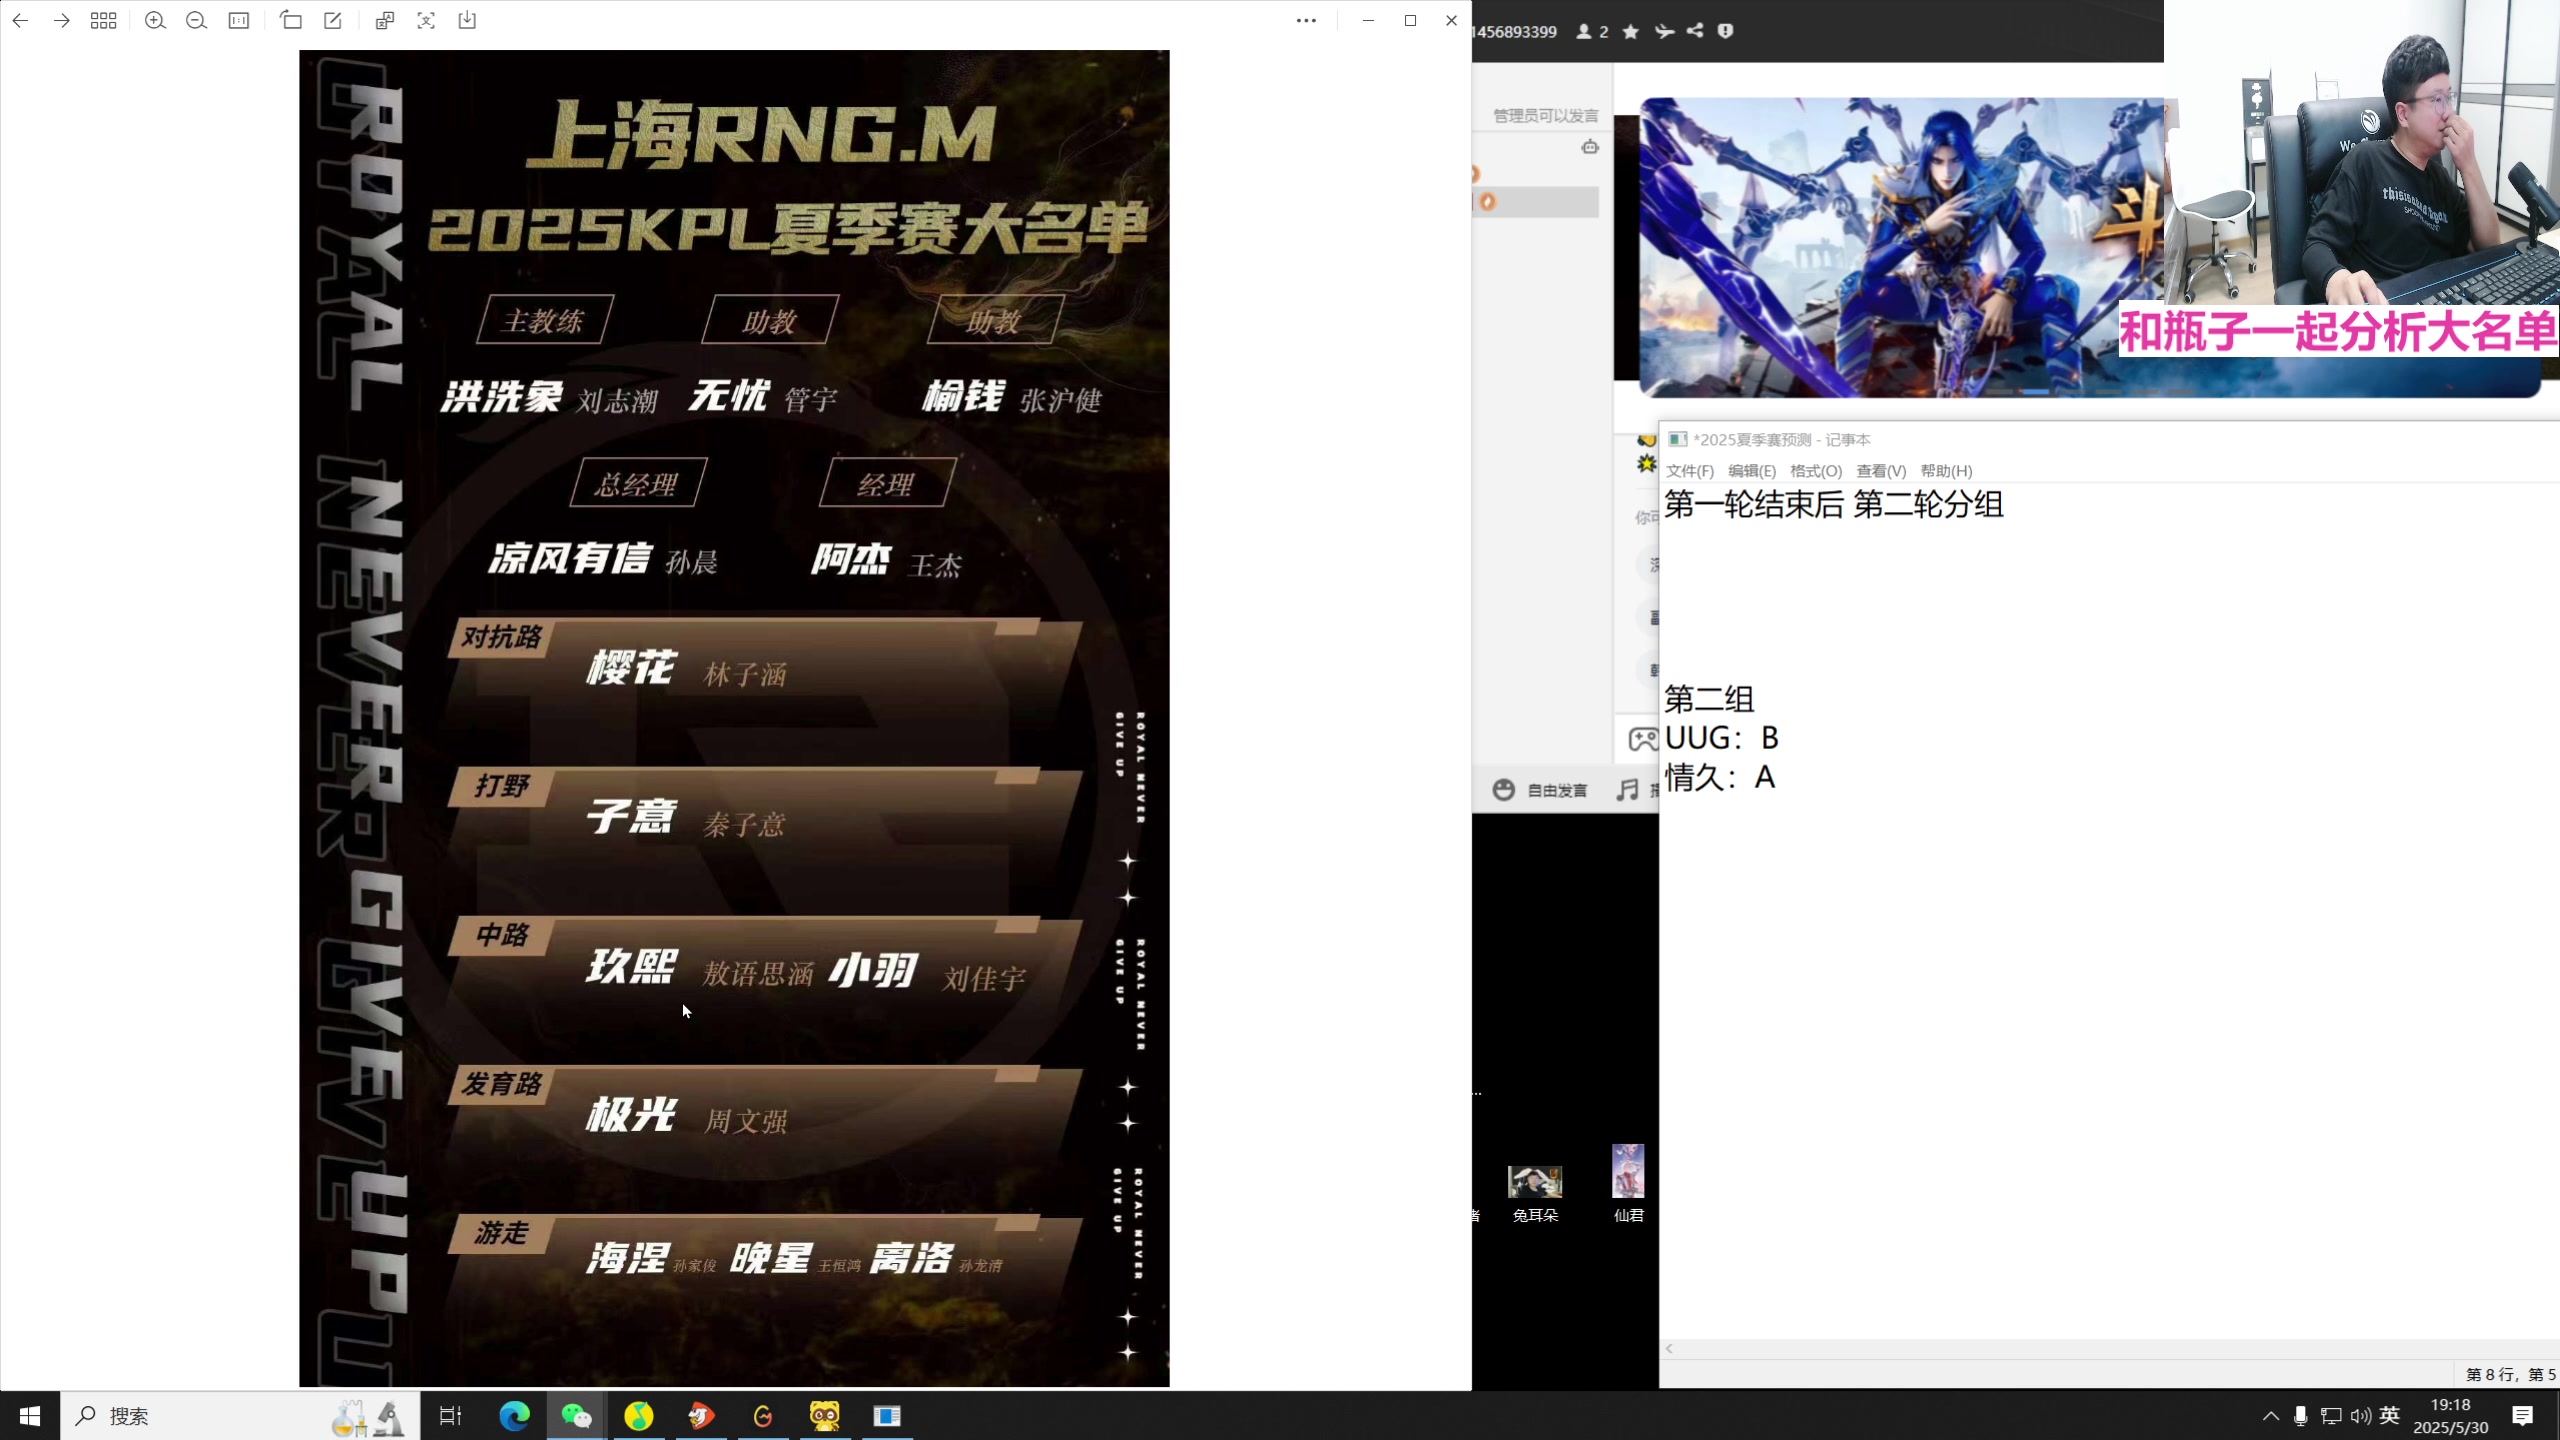
Task: Share the channel with the share icon
Action: [1695, 31]
